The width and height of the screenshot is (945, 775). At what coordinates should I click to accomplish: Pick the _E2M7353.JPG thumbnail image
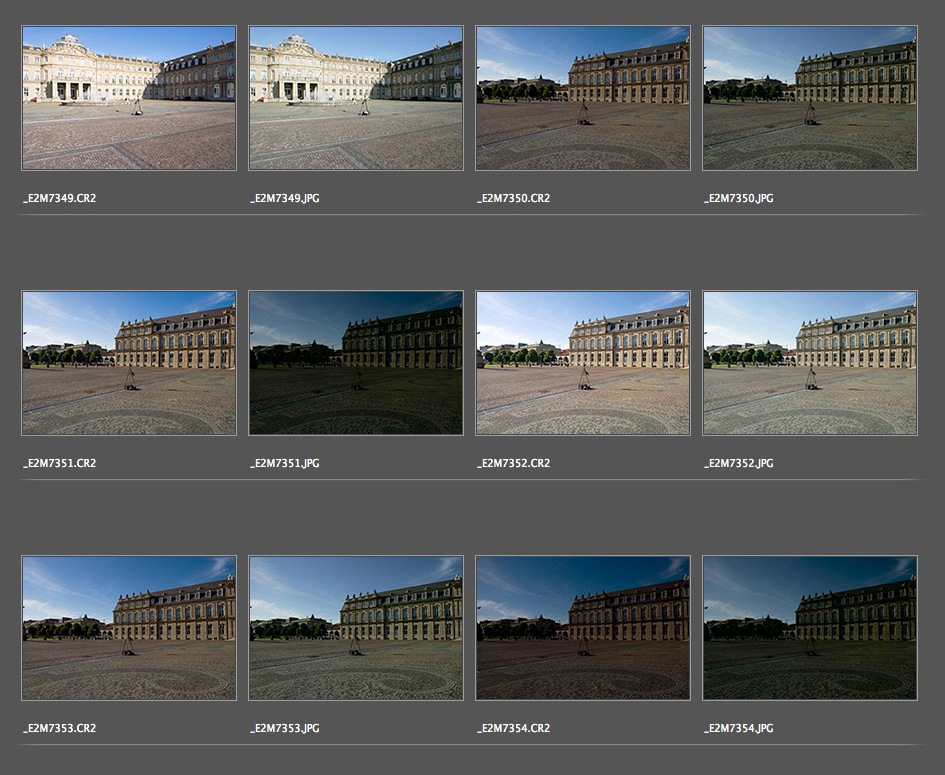tap(356, 628)
